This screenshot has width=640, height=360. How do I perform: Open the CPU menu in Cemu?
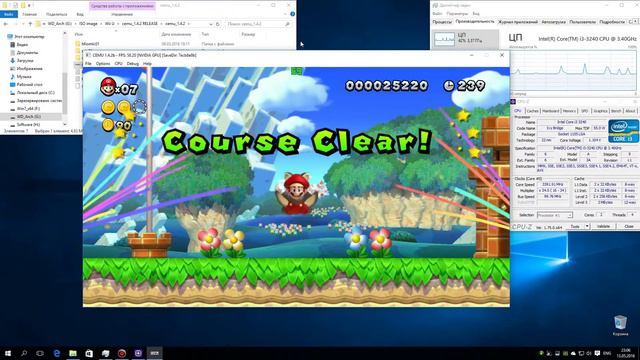tap(118, 64)
